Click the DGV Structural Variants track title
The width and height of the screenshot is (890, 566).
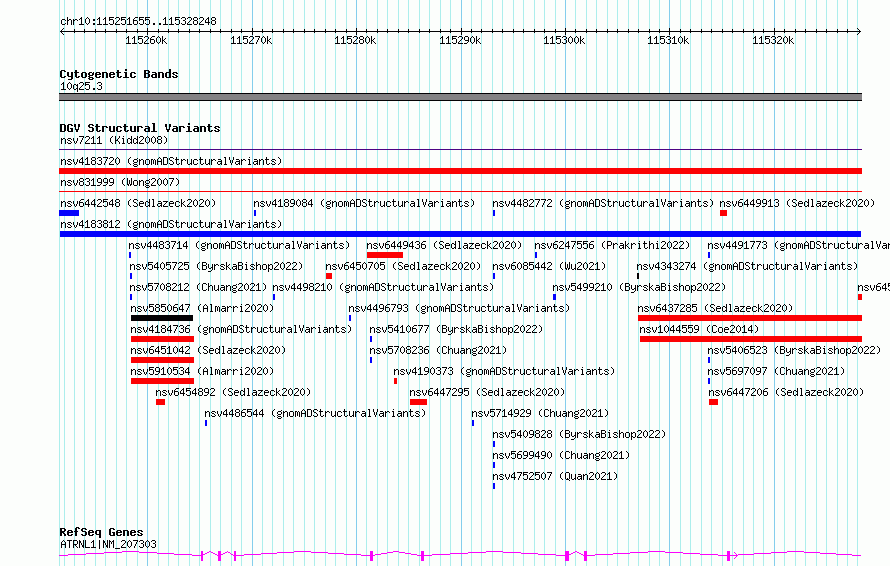pyautogui.click(x=140, y=128)
